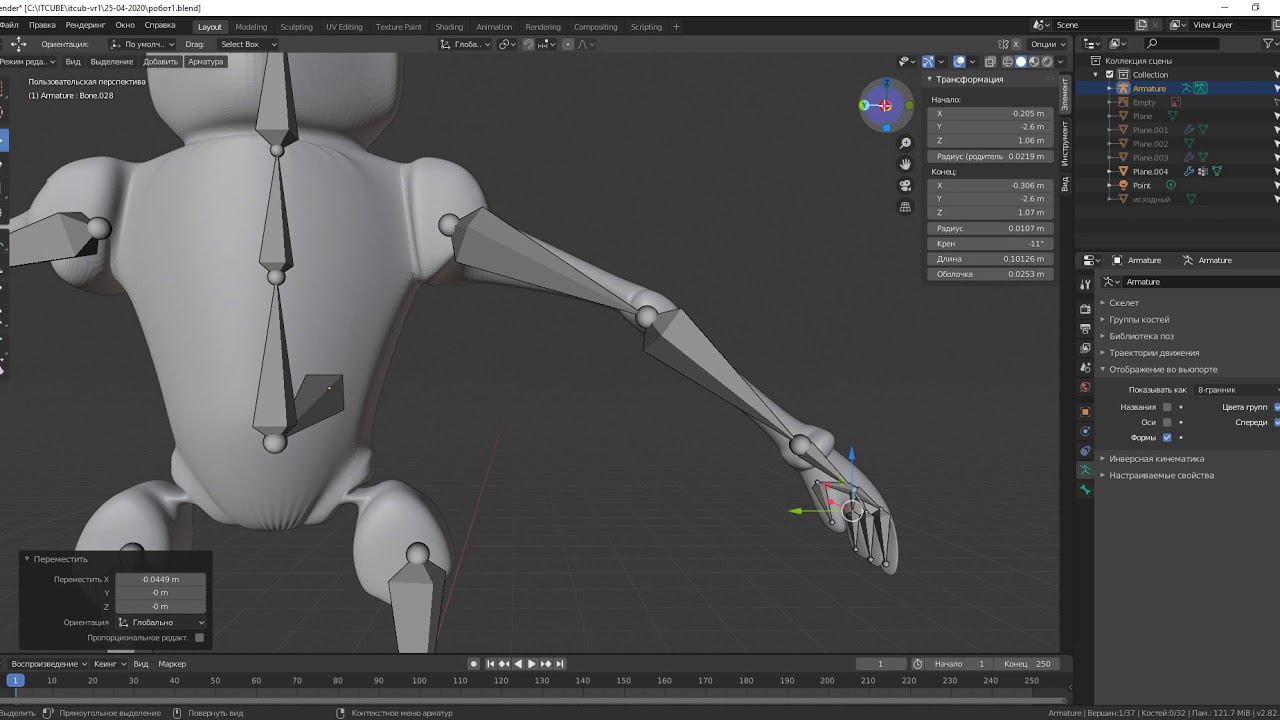
Task: Select Plane.004 in the outliner
Action: (1150, 172)
